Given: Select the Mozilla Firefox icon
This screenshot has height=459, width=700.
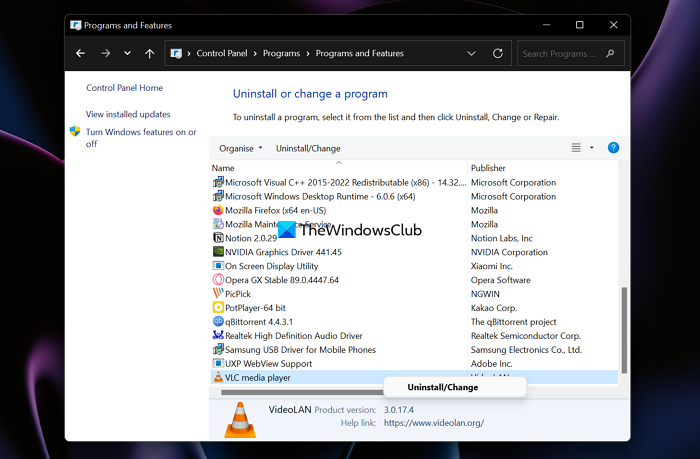Looking at the screenshot, I should point(218,210).
